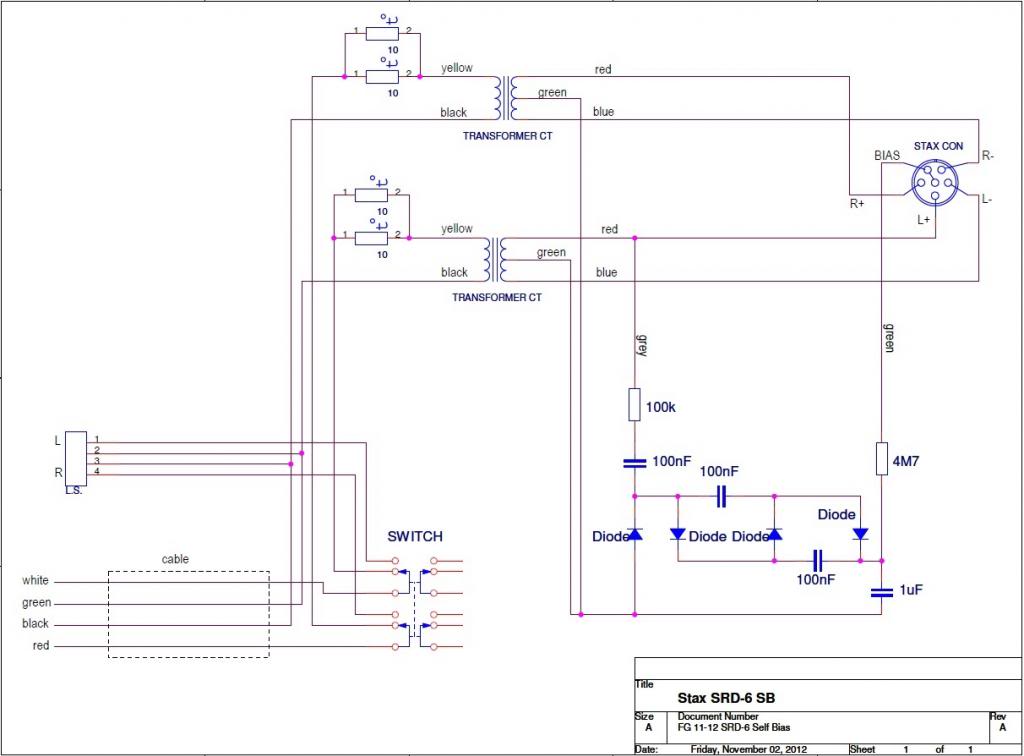Click the "STAX CON" label
The image size is (1024, 756).
(938, 146)
